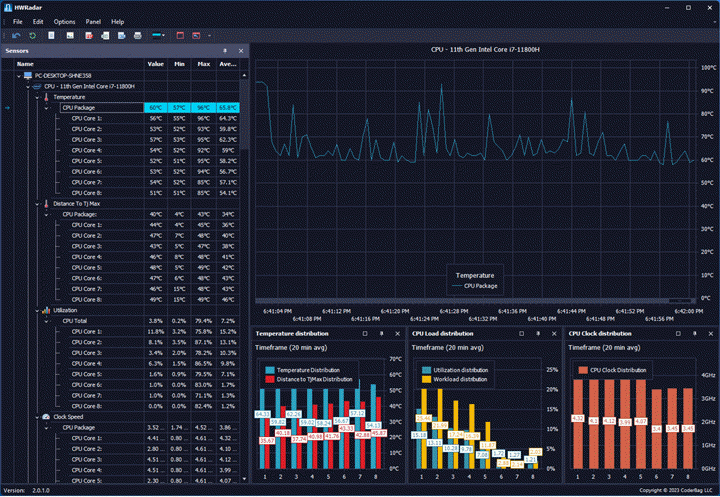Pin the Sensors panel

click(x=225, y=51)
